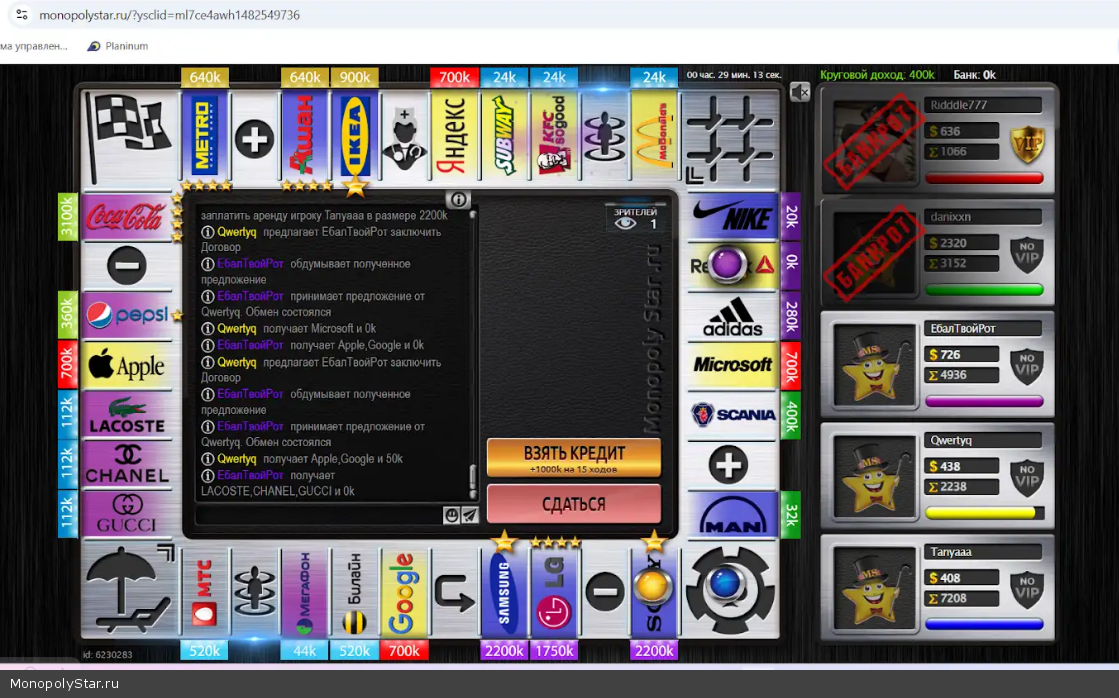This screenshot has height=698, width=1119.
Task: Click the plus cell below Scania
Action: 729,465
